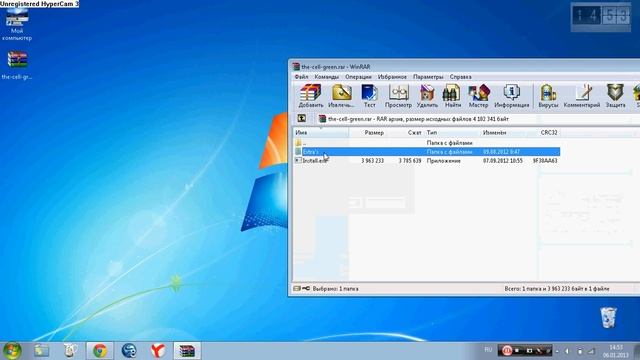640x360 pixels.
Task: Sort by the Тип column header
Action: pos(452,133)
